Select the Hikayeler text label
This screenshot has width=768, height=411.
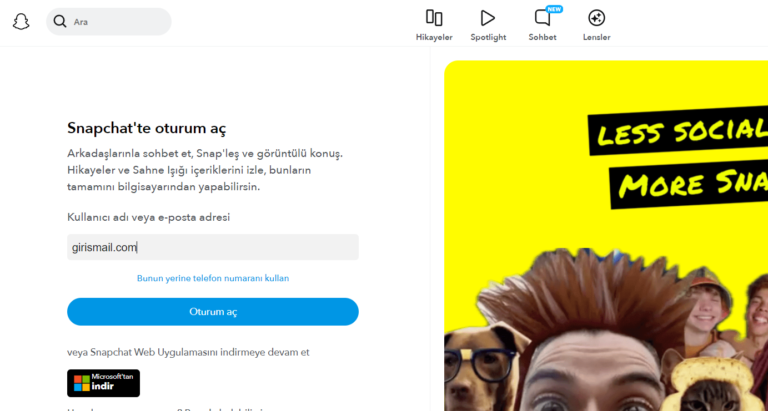click(434, 37)
